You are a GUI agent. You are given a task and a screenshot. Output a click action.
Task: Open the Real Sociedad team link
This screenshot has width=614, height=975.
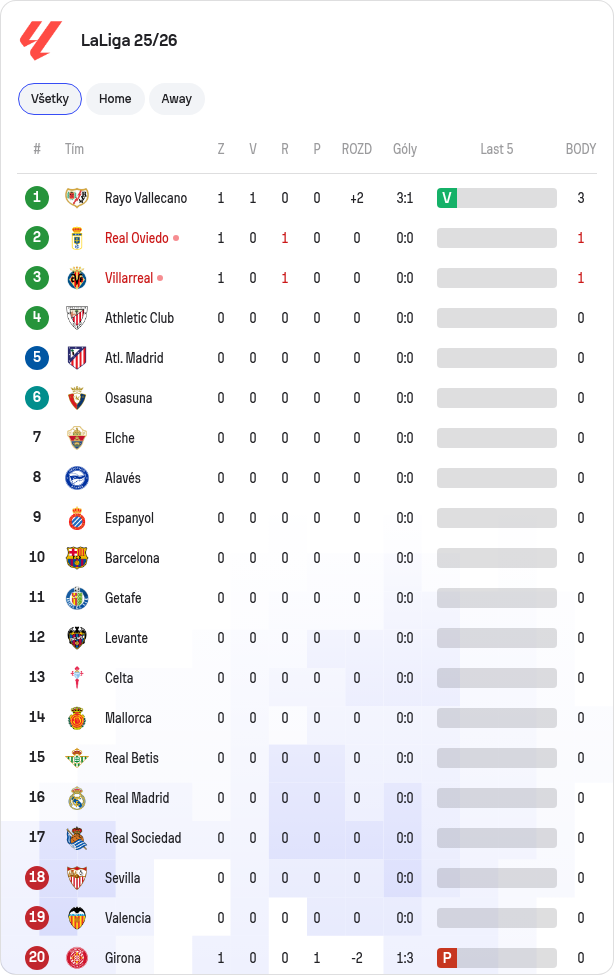143,838
